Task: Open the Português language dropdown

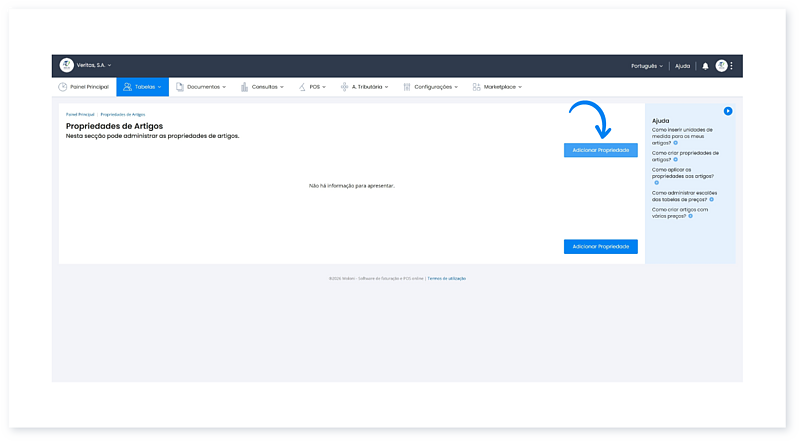Action: coord(646,66)
